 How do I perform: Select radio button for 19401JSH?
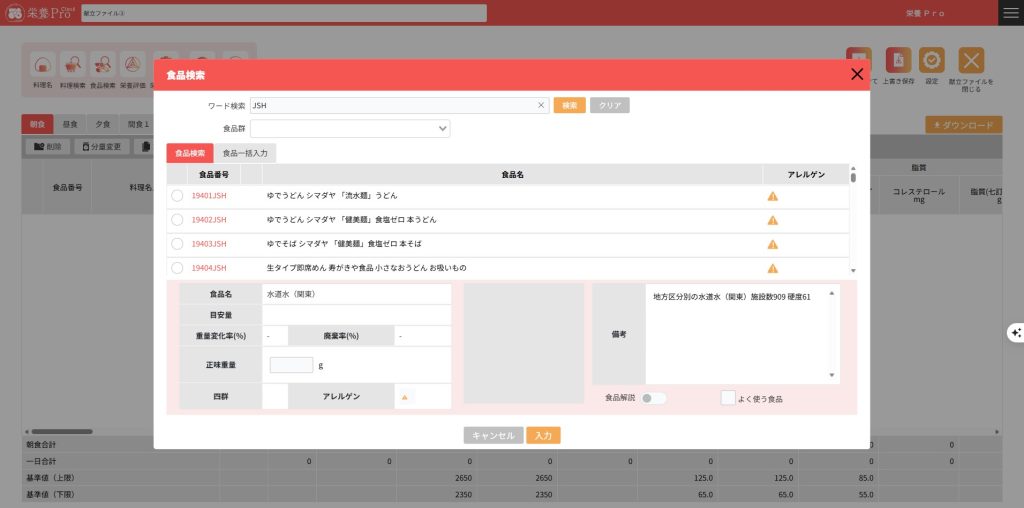(177, 195)
